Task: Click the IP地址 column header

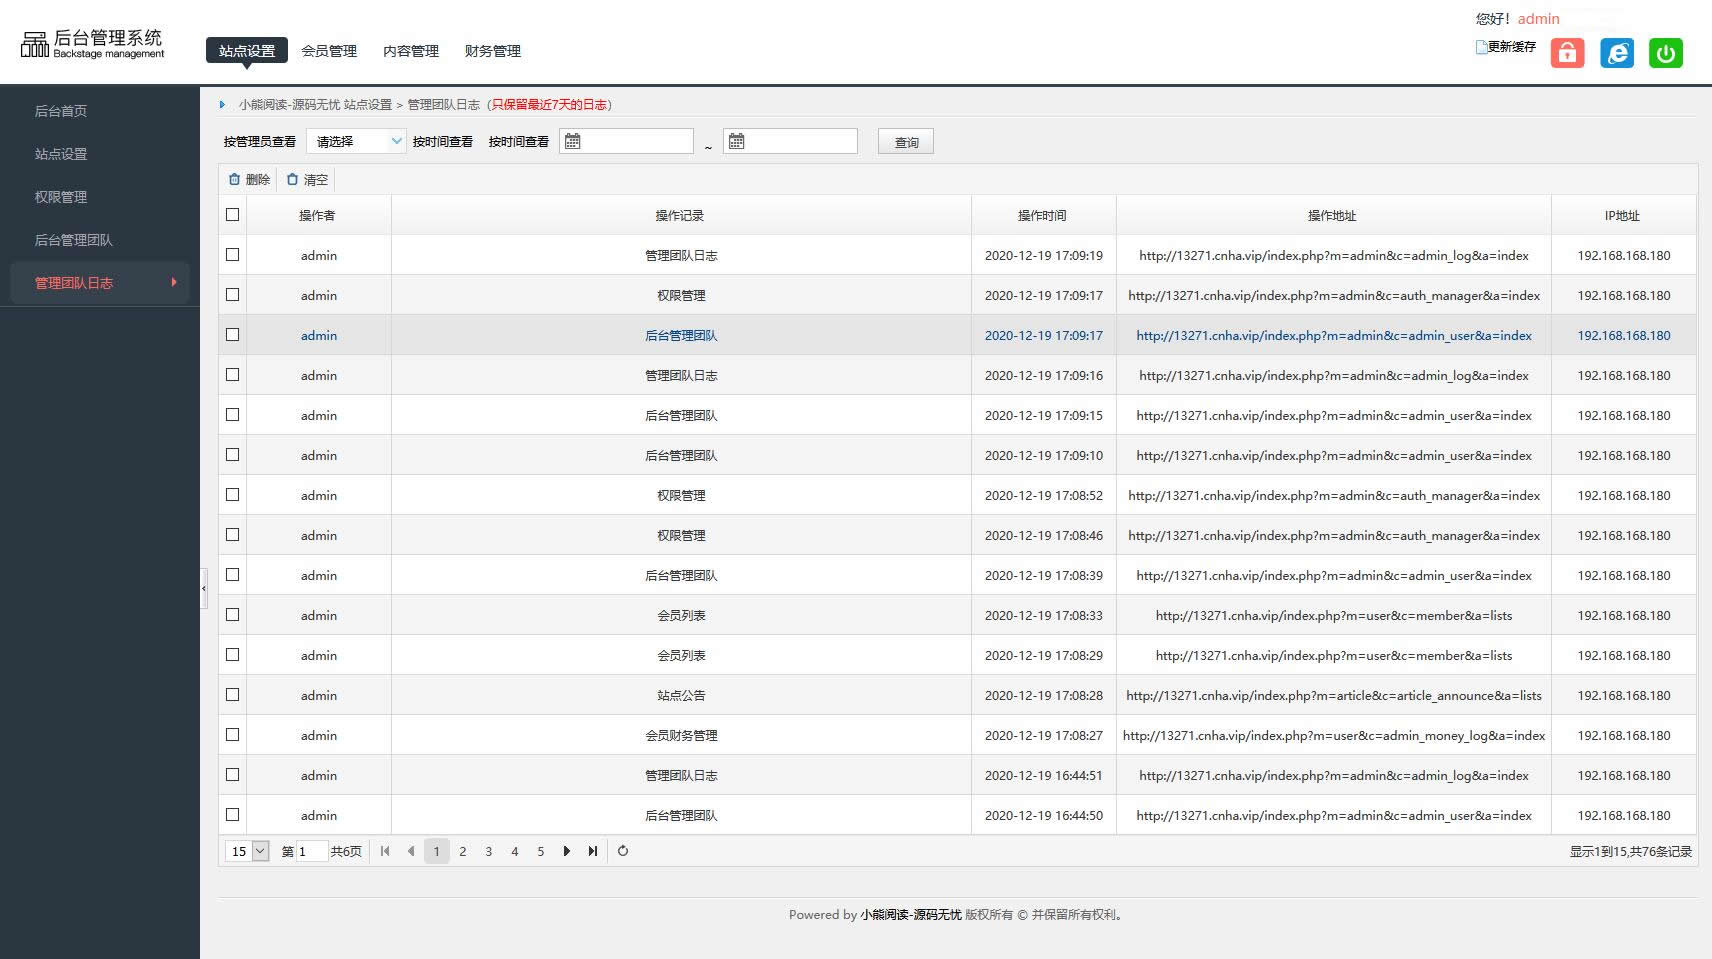Action: [x=1623, y=215]
